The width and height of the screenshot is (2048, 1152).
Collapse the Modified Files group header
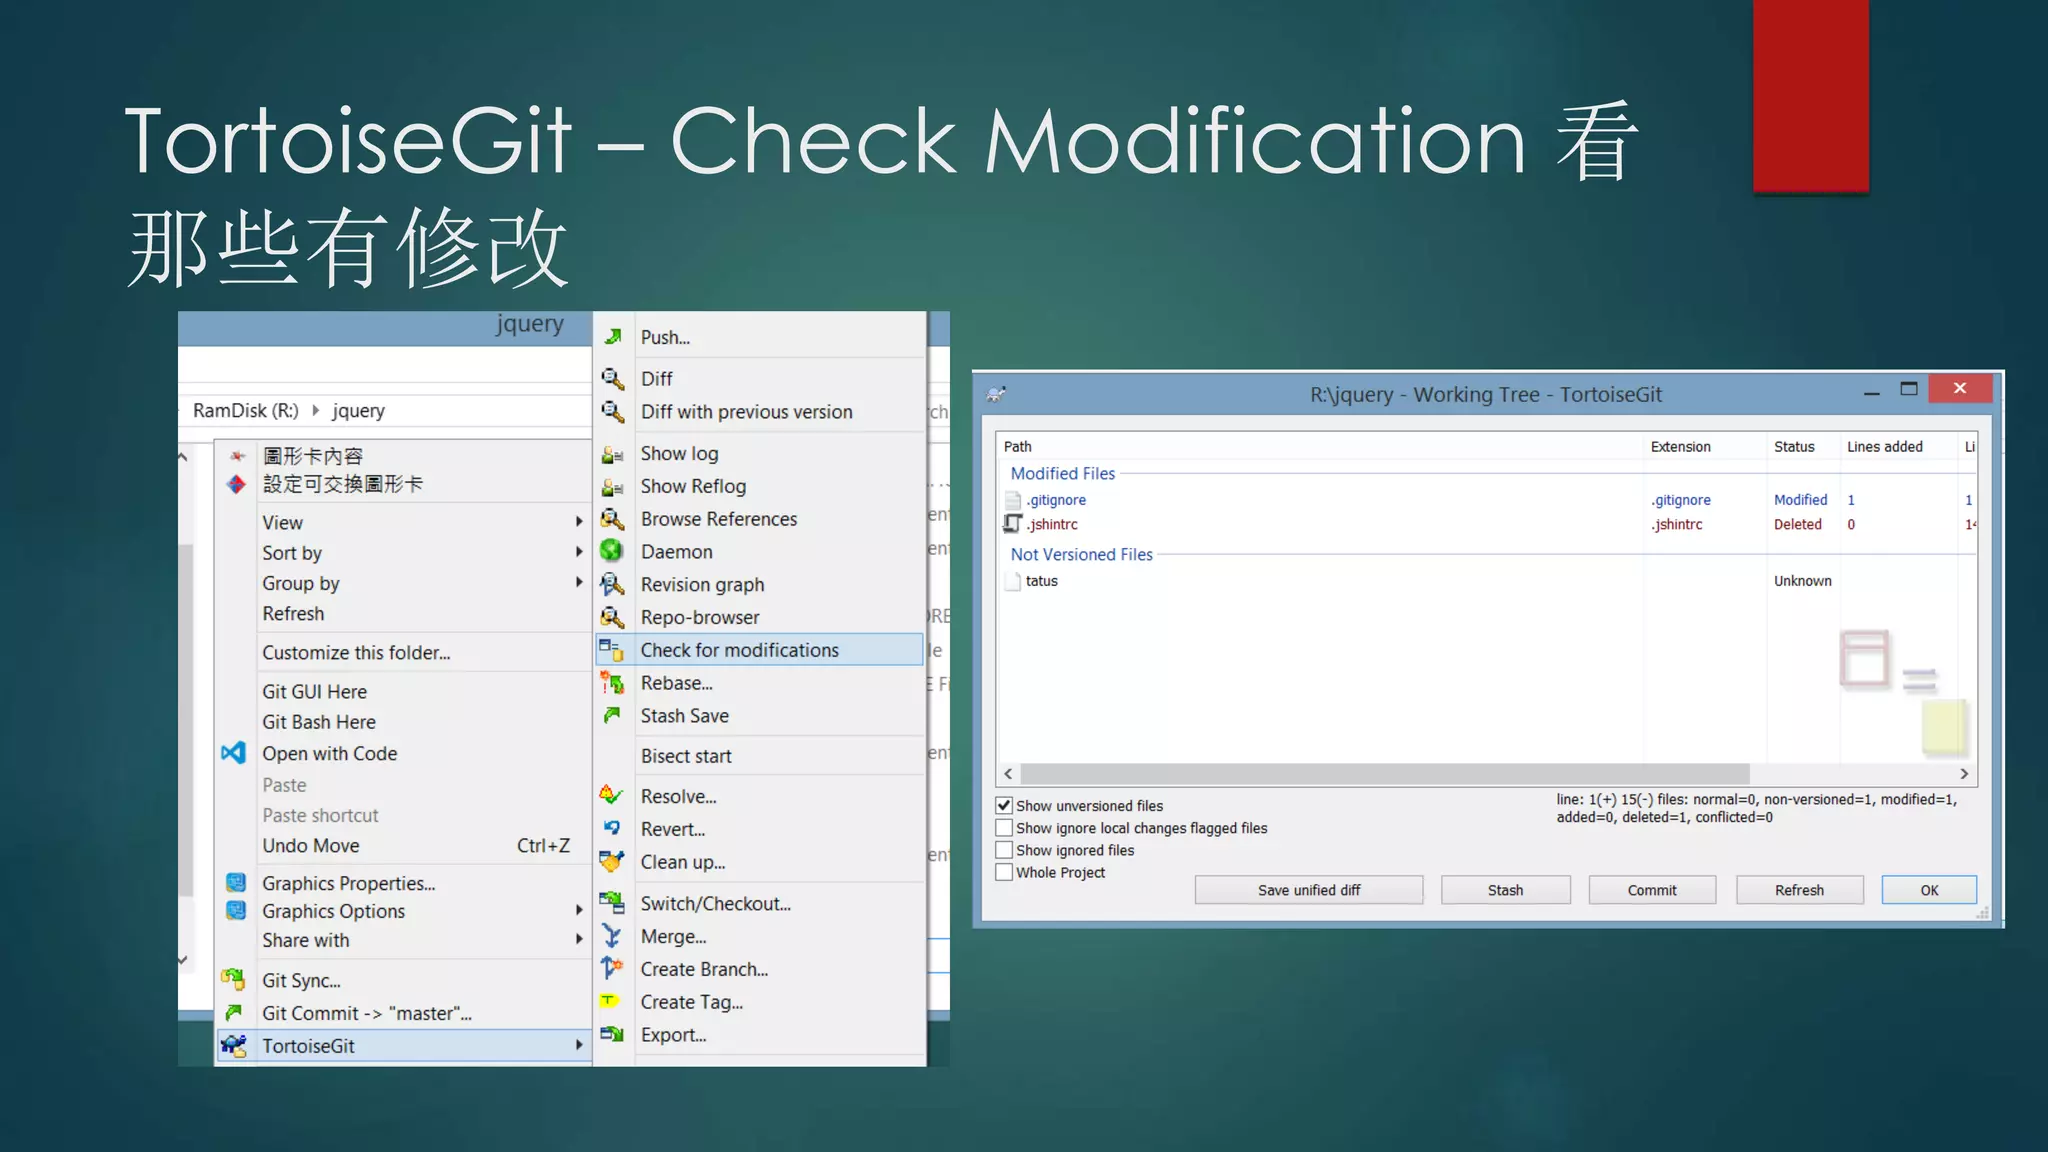1062,473
